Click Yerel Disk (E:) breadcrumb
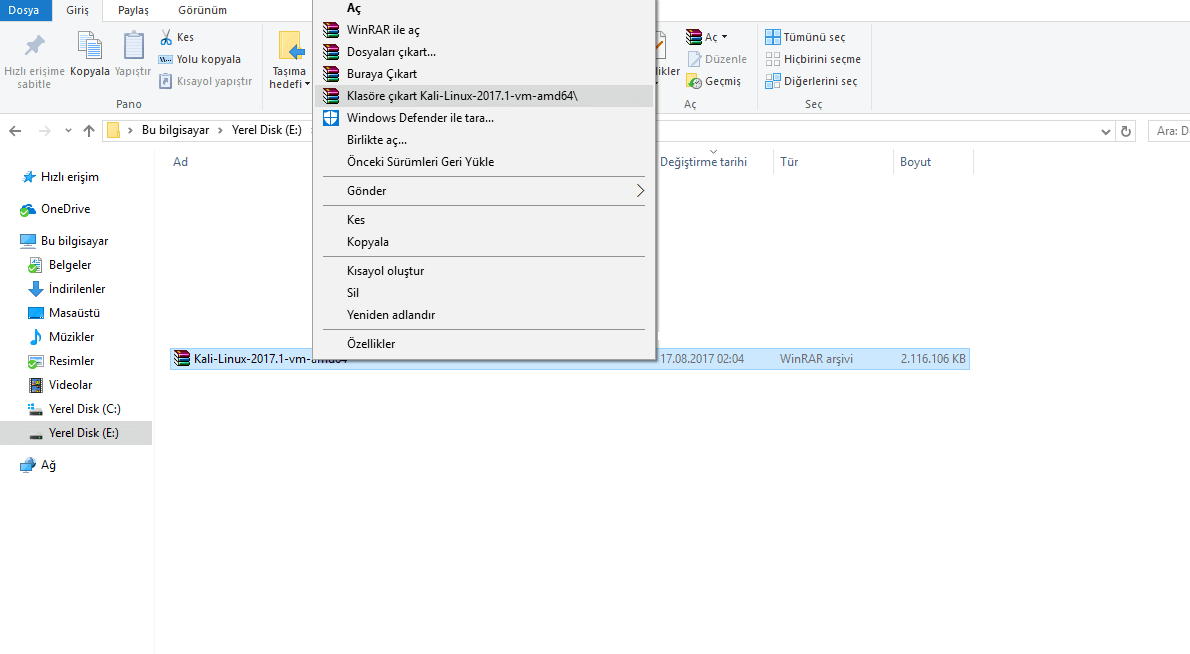This screenshot has width=1190, height=654. (266, 130)
